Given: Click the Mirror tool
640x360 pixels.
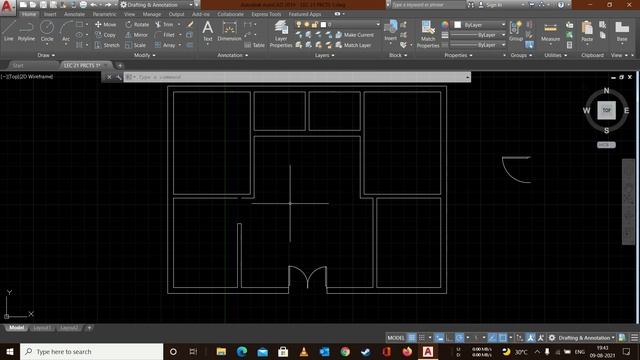Looking at the screenshot, I should click(137, 35).
